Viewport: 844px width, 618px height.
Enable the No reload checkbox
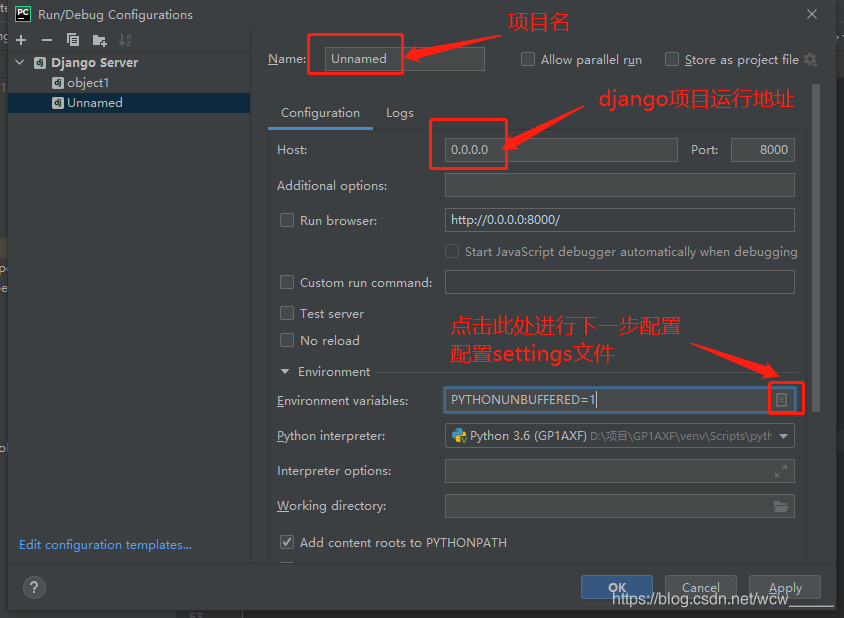click(287, 340)
